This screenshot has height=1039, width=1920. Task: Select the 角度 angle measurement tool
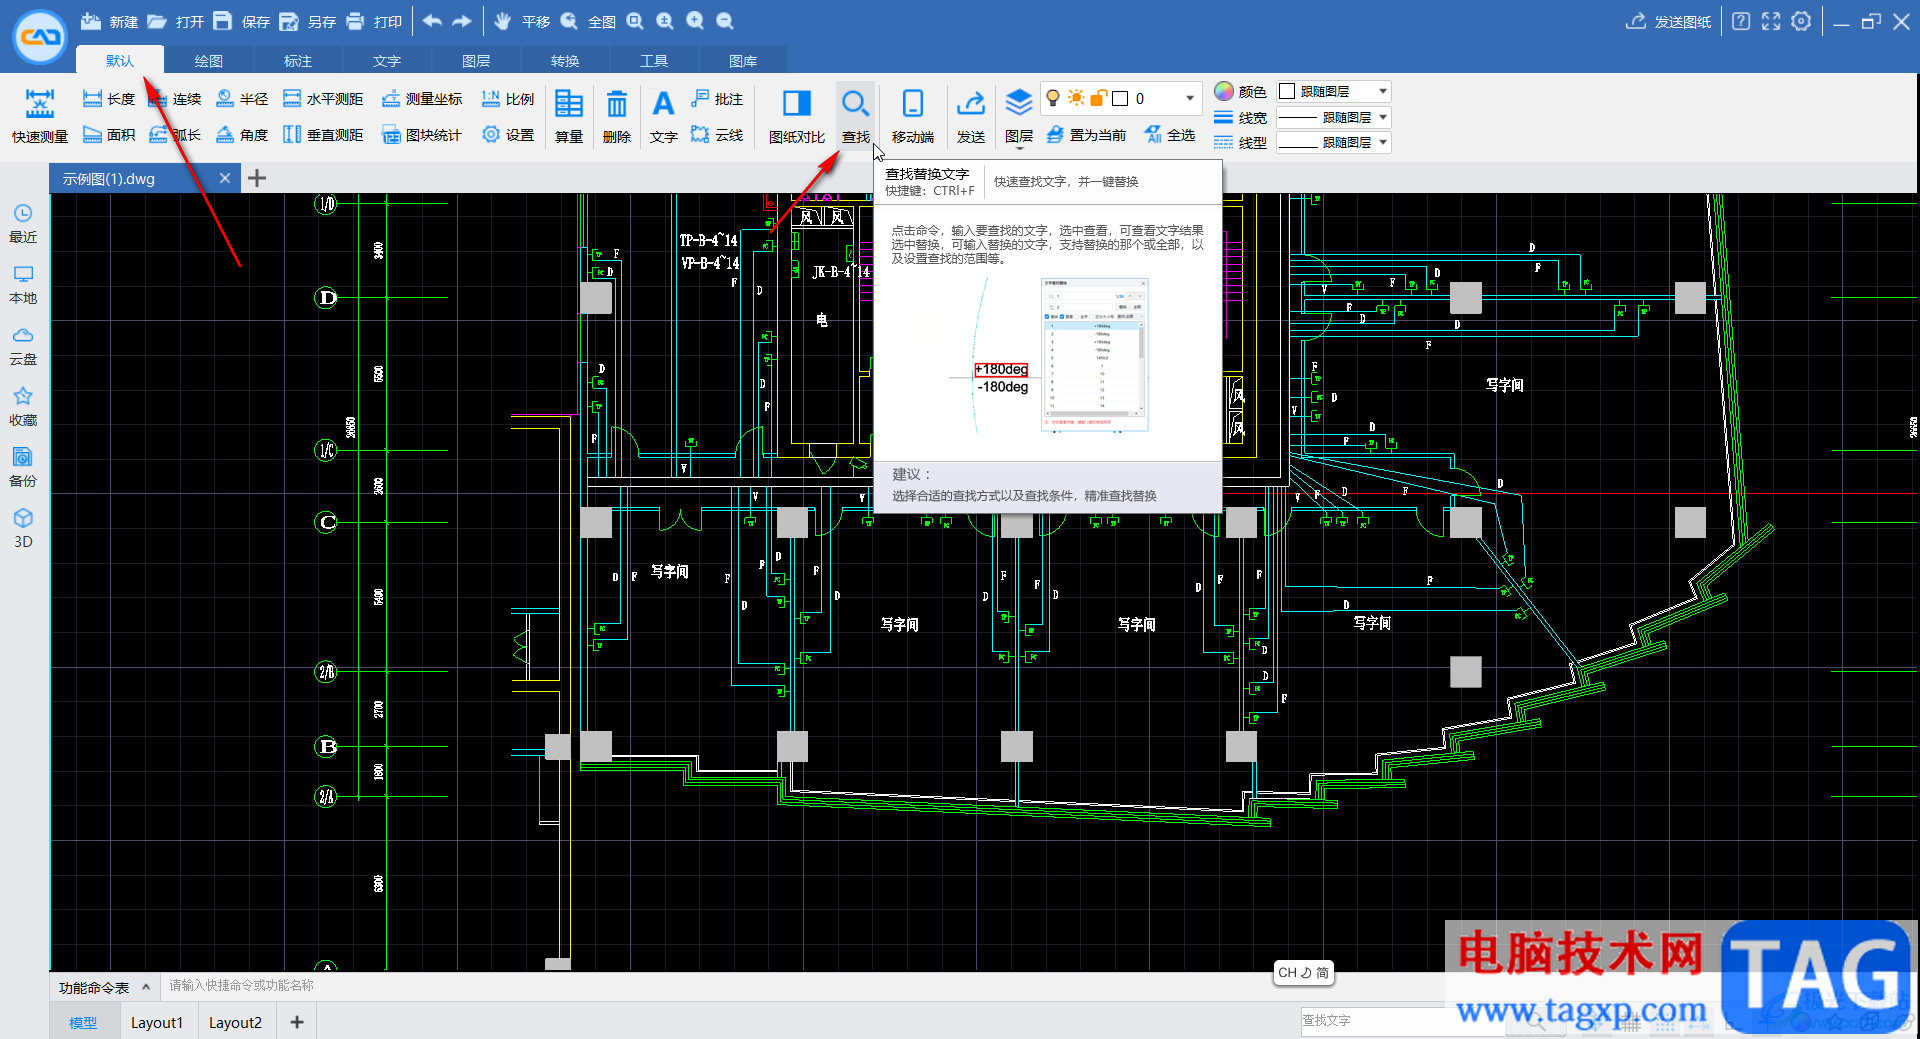(242, 135)
